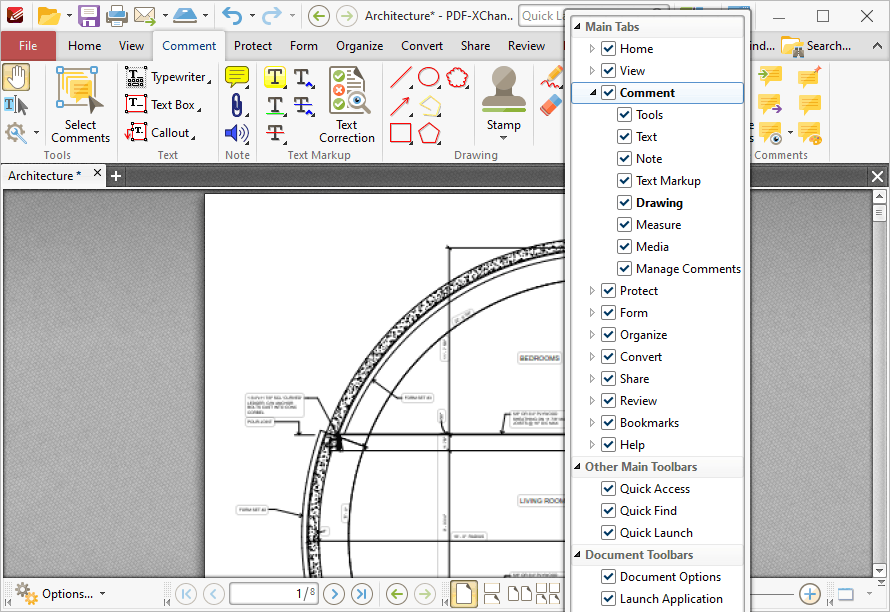Expand the Home tree node
890x612 pixels.
[x=591, y=49]
